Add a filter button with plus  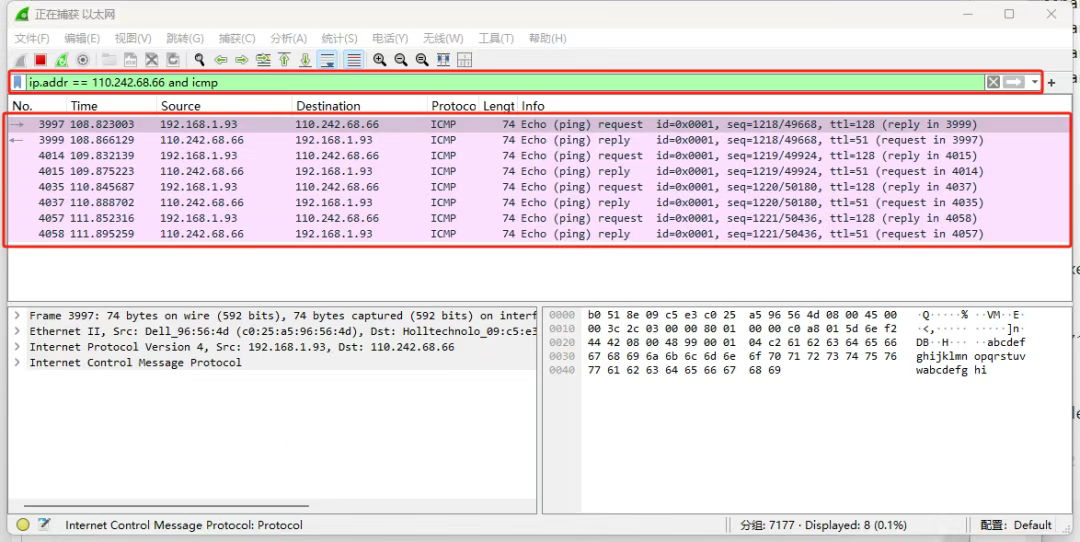(1052, 82)
